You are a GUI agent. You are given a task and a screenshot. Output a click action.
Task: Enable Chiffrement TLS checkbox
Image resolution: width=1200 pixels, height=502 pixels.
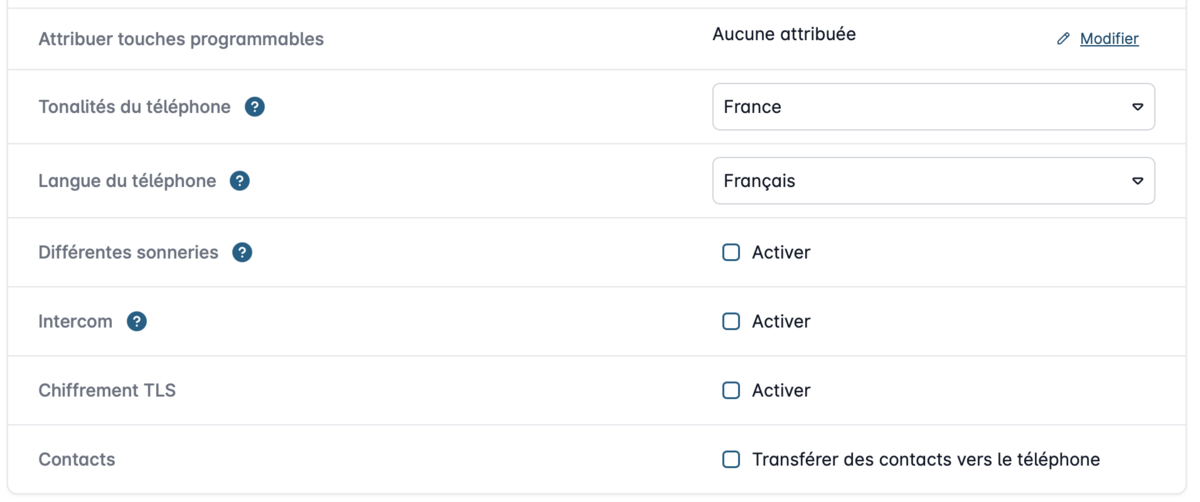coord(731,390)
